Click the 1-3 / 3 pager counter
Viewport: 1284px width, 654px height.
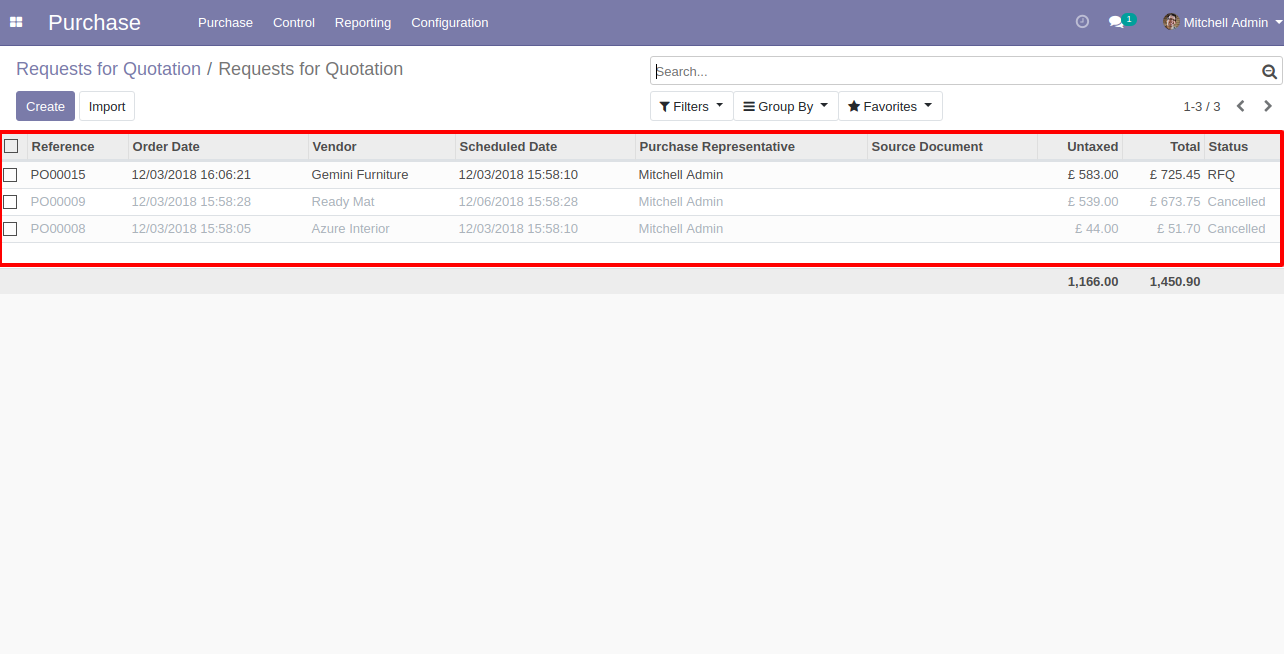pos(1202,106)
